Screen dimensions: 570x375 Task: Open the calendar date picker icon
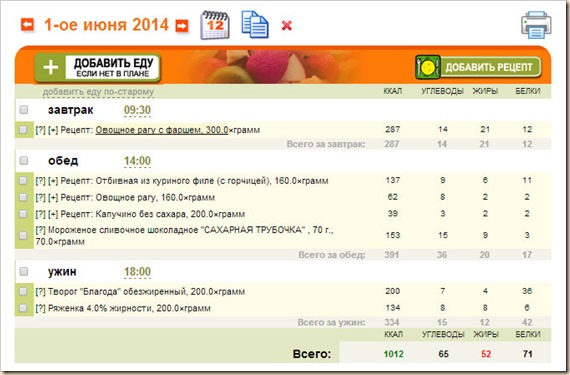(215, 25)
